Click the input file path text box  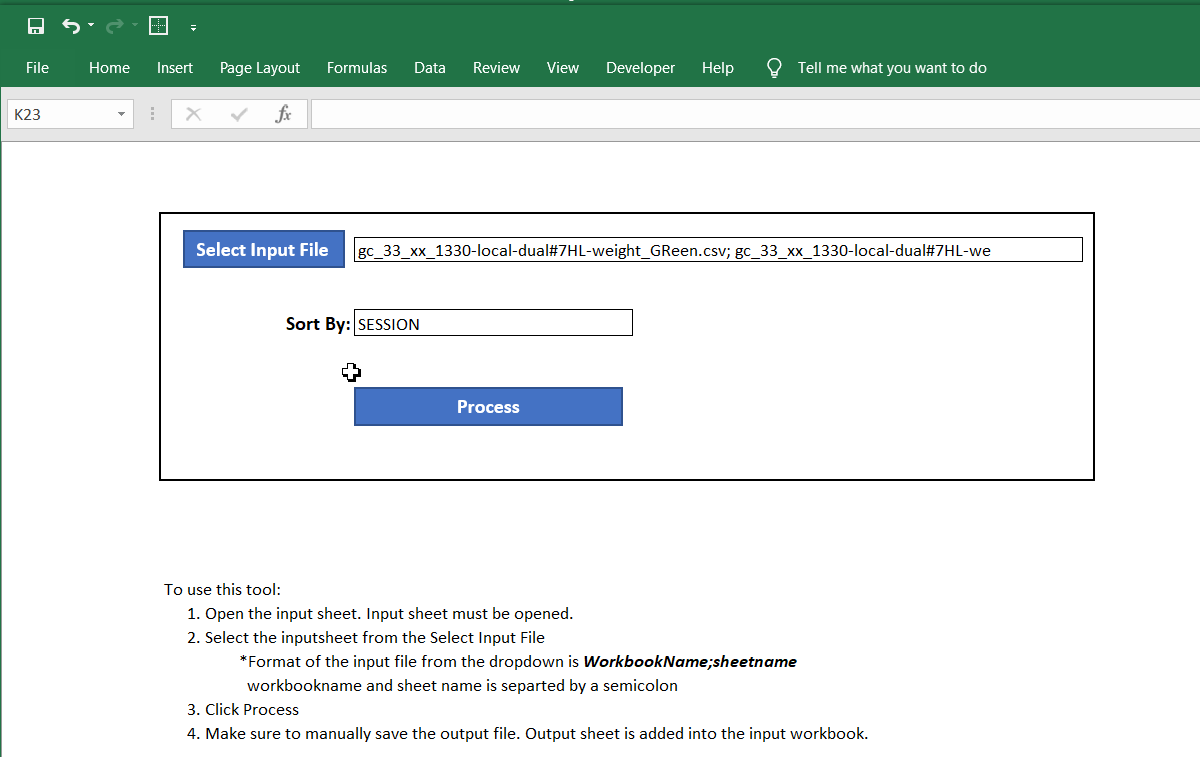(717, 250)
